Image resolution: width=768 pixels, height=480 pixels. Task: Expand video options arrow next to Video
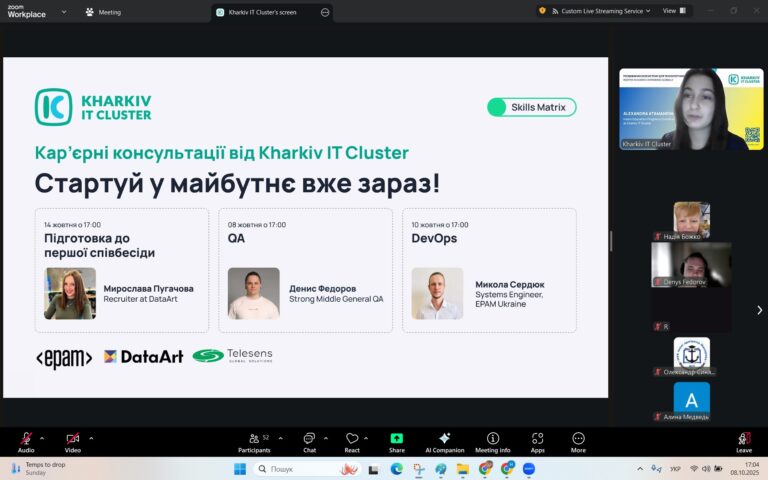pos(91,438)
